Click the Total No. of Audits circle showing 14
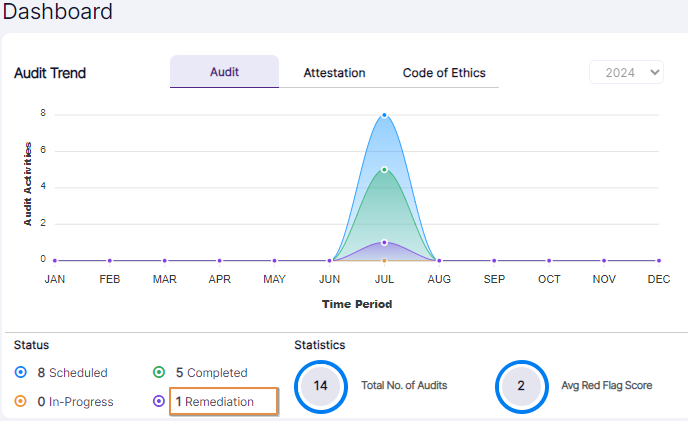688x421 pixels. (x=320, y=385)
